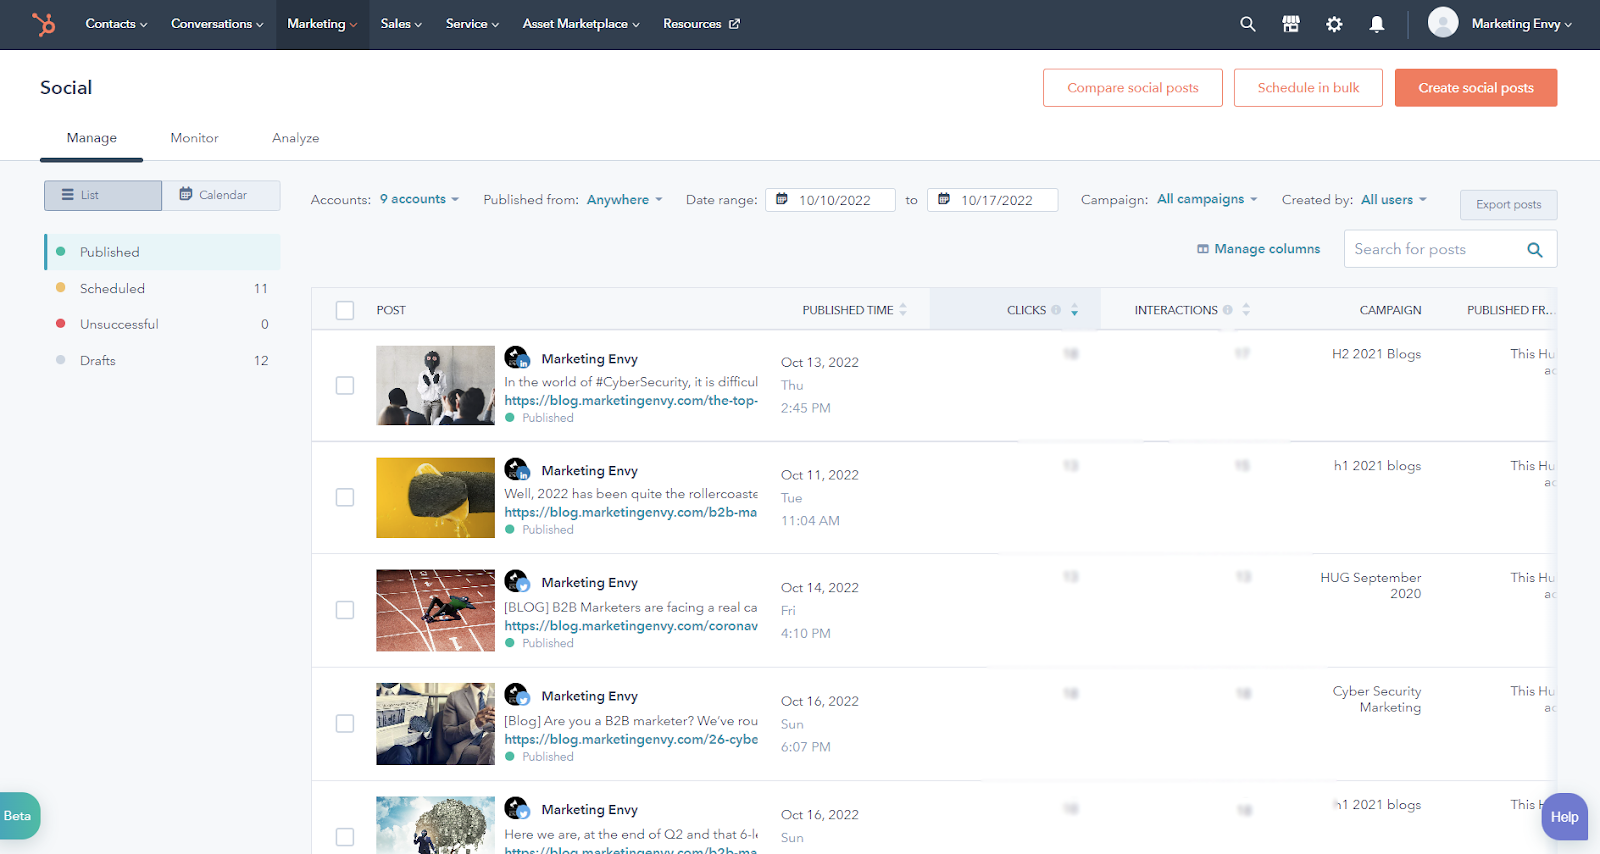1600x854 pixels.
Task: Open the Resources external link
Action: [701, 24]
